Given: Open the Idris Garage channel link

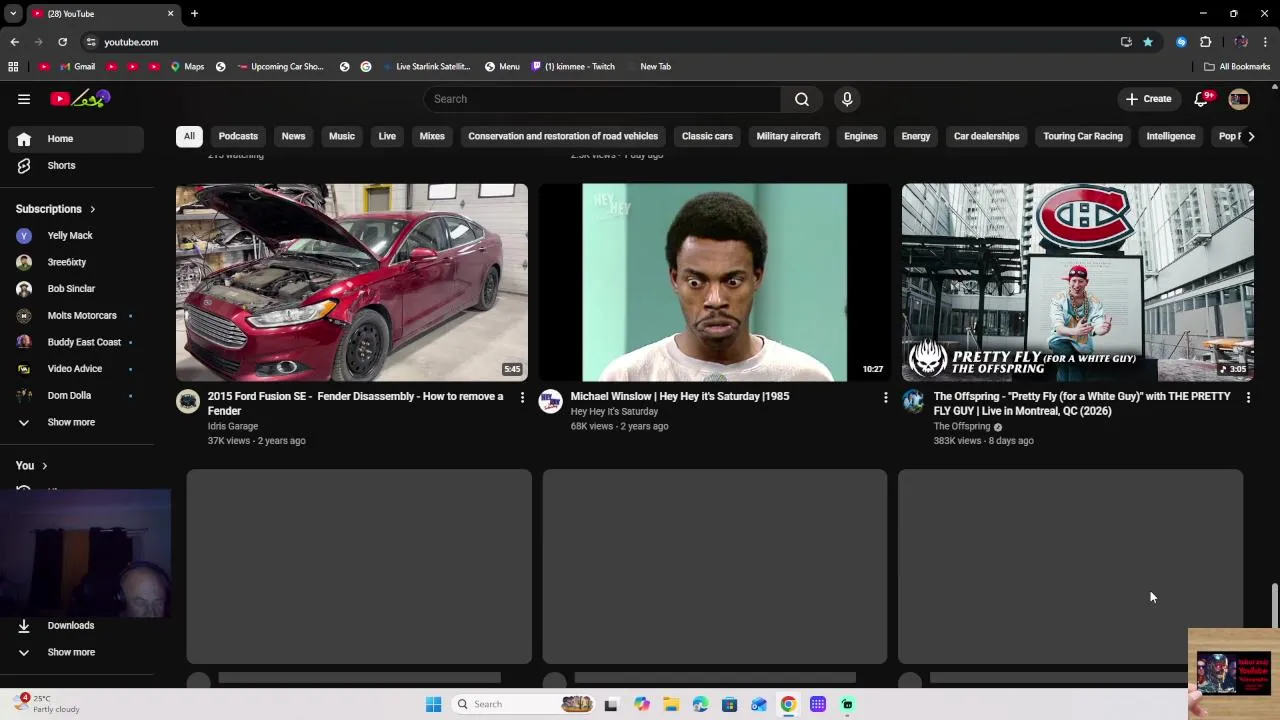Looking at the screenshot, I should [x=233, y=426].
